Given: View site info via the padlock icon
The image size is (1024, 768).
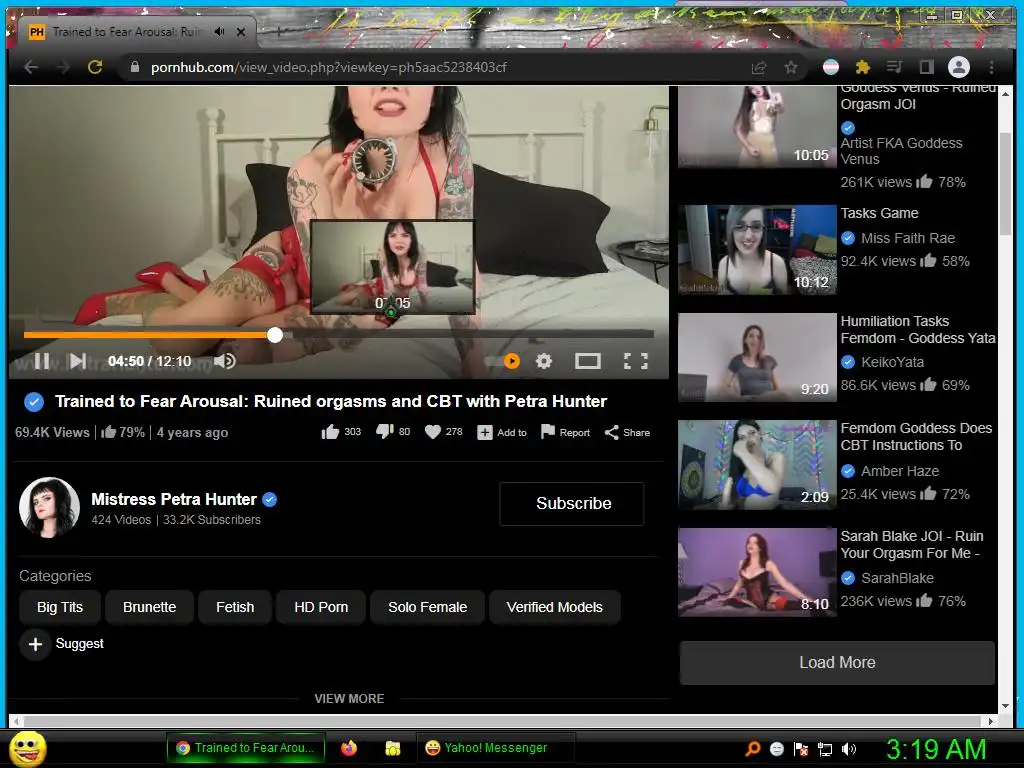Looking at the screenshot, I should pos(135,67).
